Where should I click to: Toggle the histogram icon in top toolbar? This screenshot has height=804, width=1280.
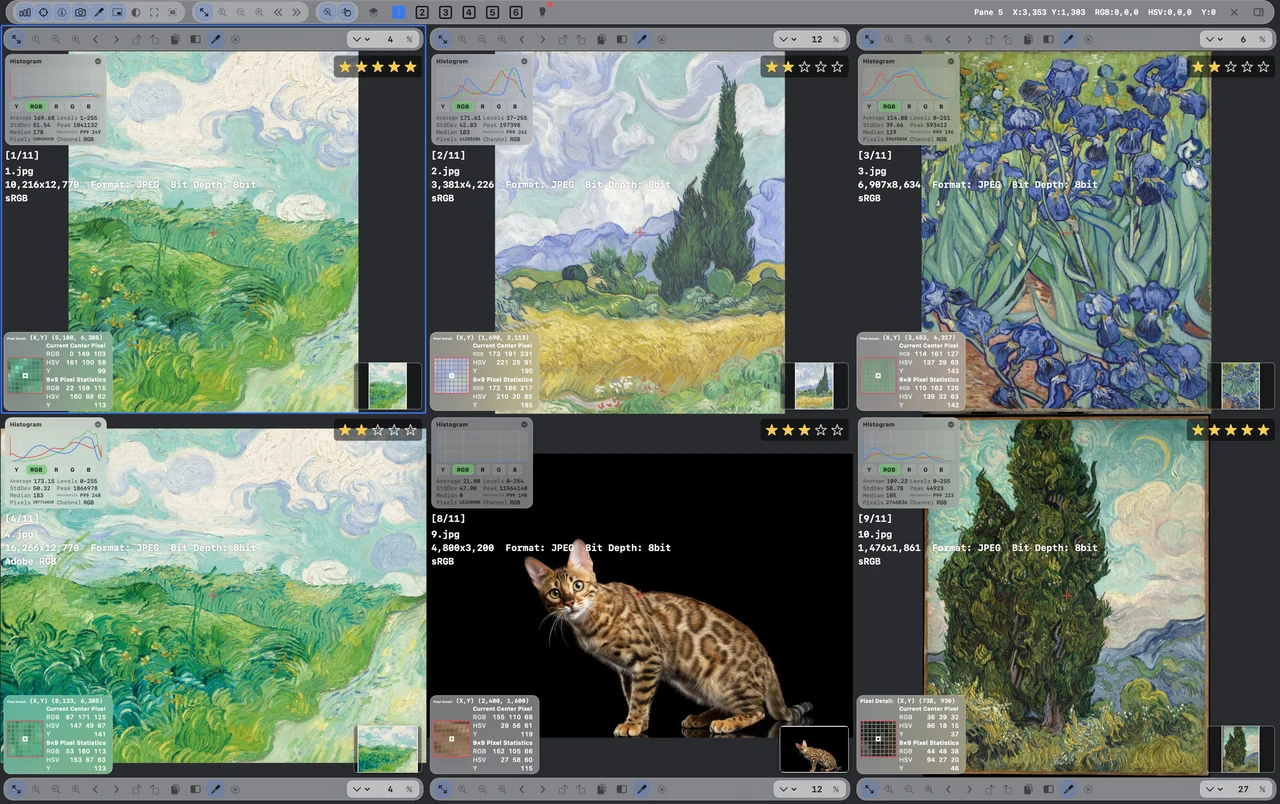[24, 12]
